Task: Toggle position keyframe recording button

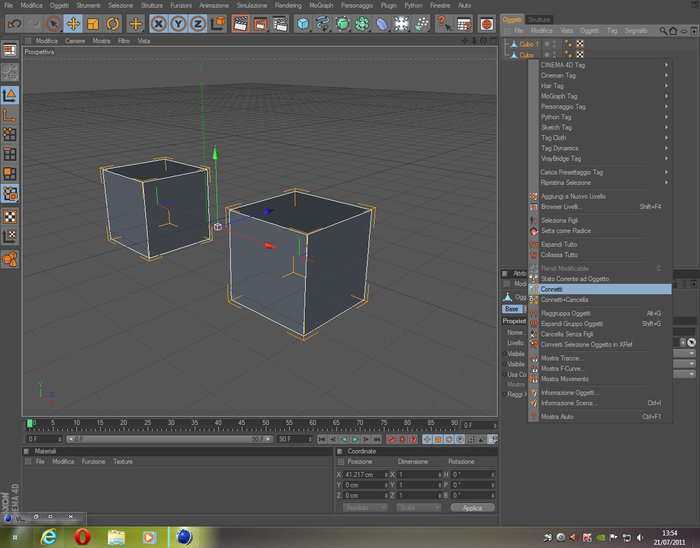Action: 427,439
